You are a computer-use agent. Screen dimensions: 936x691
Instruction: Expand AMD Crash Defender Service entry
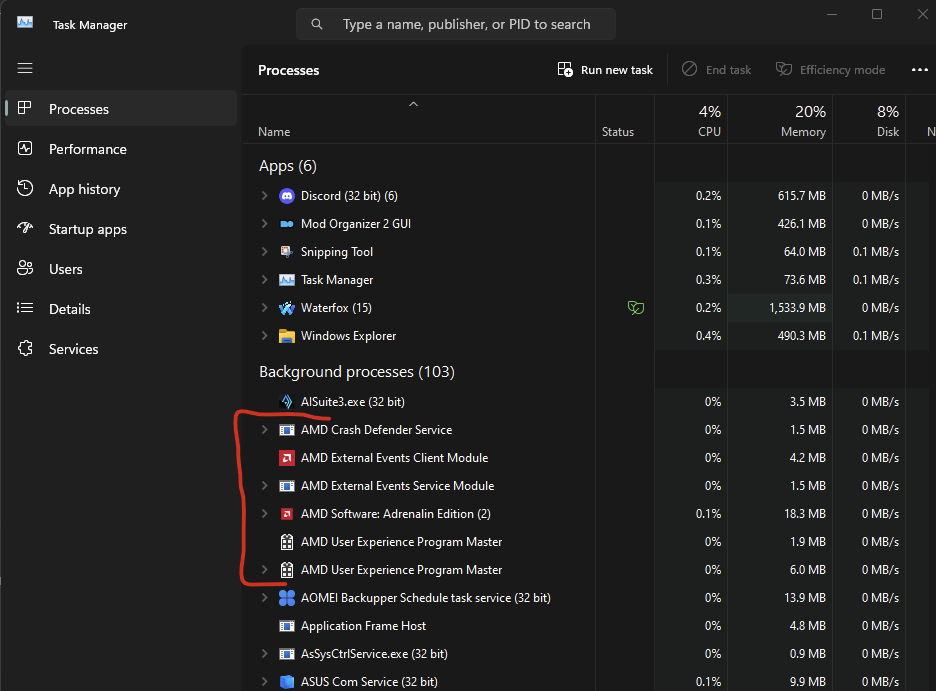264,430
